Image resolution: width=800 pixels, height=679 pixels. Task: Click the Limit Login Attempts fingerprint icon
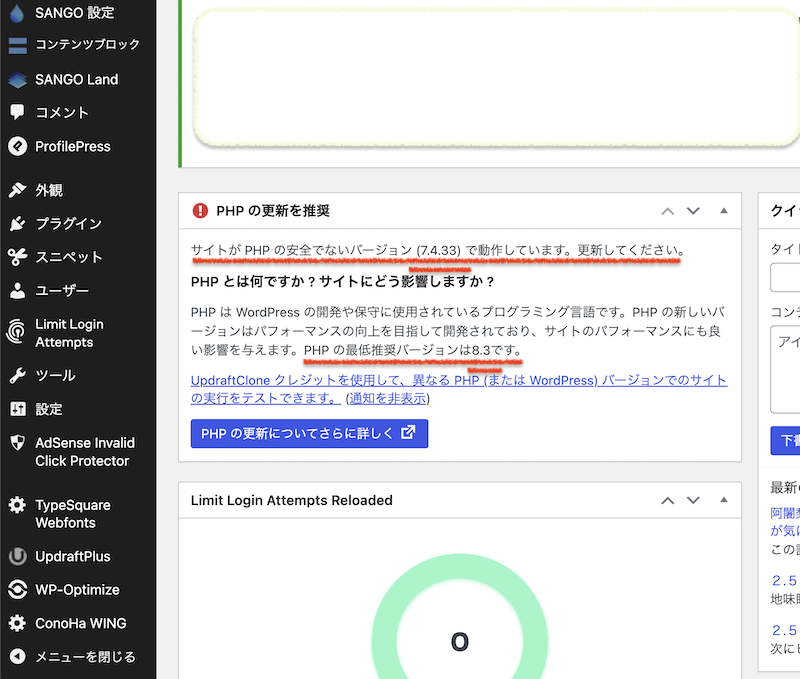click(x=16, y=332)
